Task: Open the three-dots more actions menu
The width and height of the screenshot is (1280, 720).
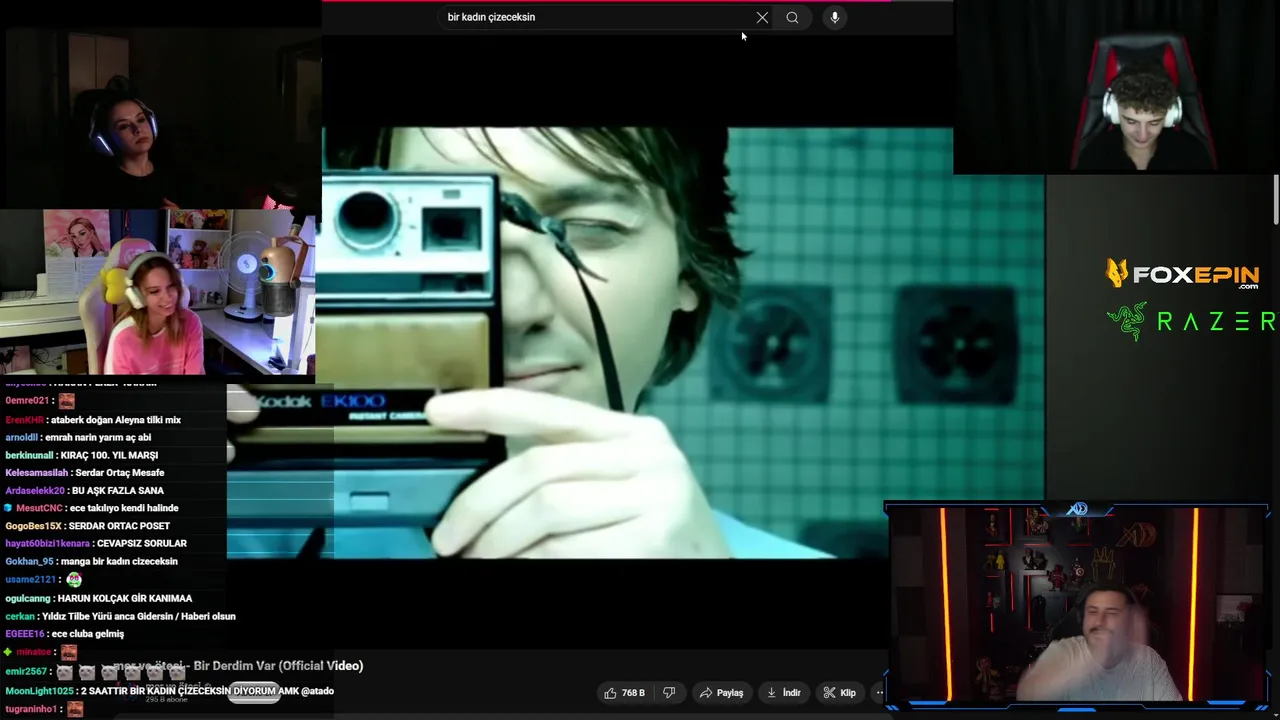Action: [x=879, y=692]
